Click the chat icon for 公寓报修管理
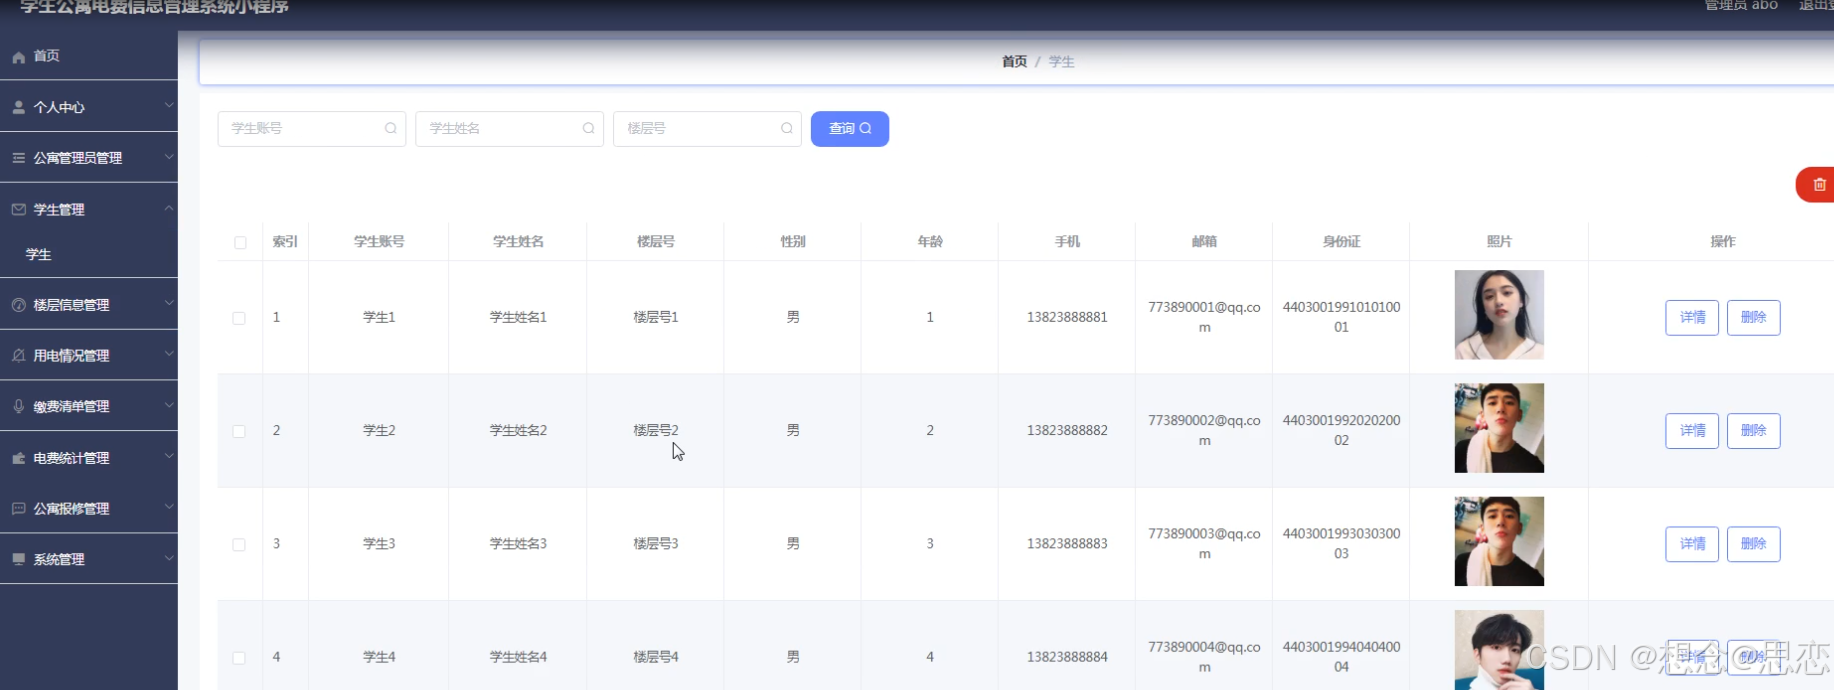 pyautogui.click(x=19, y=508)
